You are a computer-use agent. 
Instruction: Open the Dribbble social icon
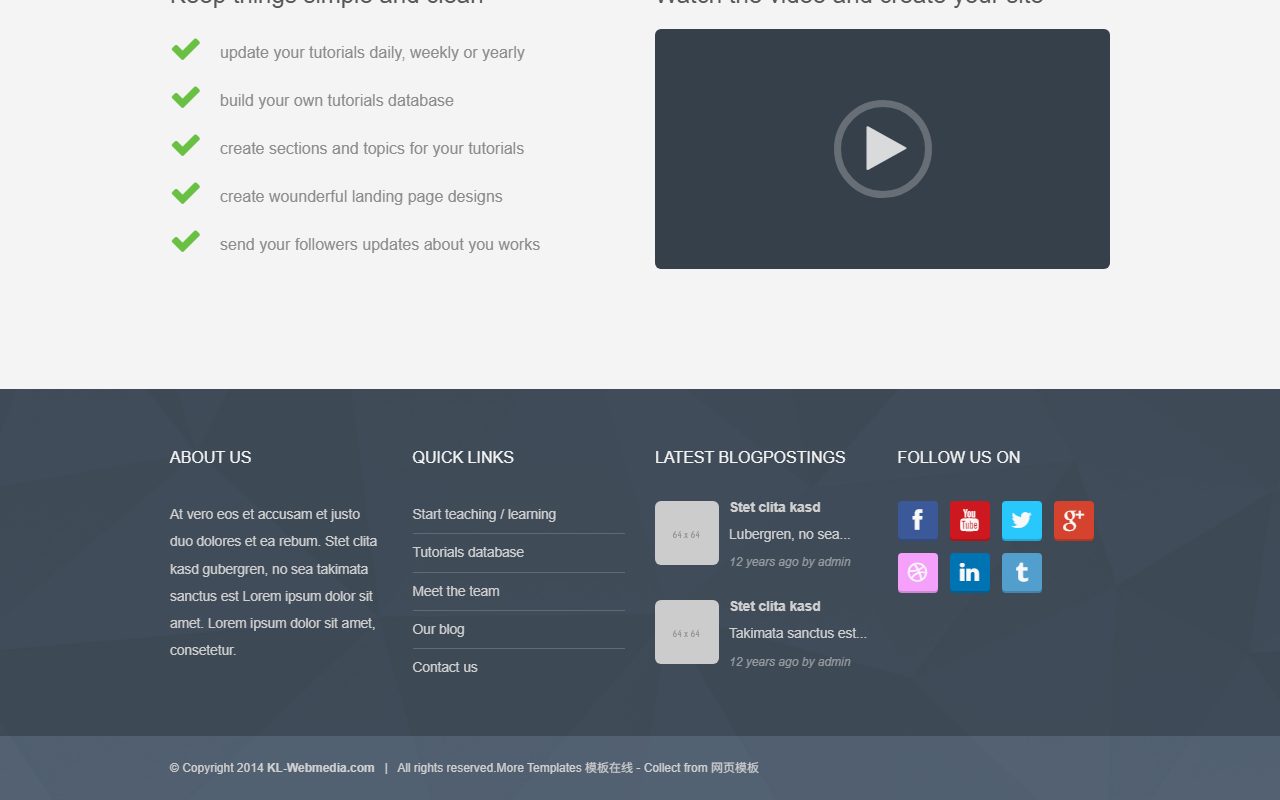pos(918,573)
